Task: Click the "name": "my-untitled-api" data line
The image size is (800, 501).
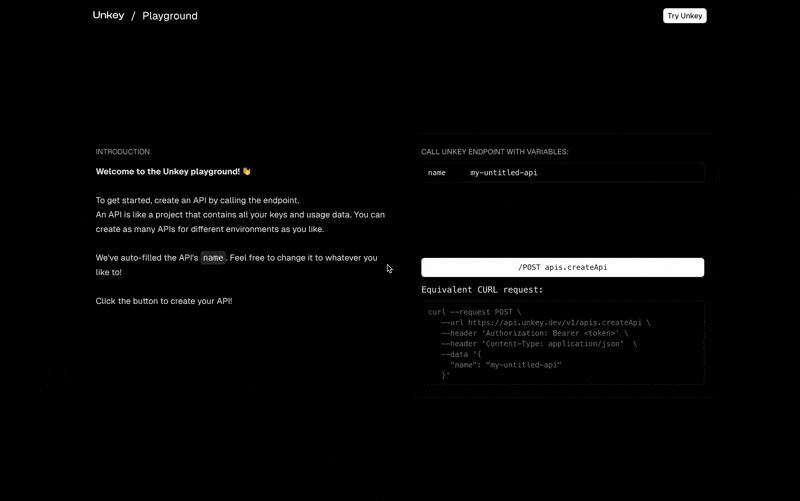Action: pos(505,365)
